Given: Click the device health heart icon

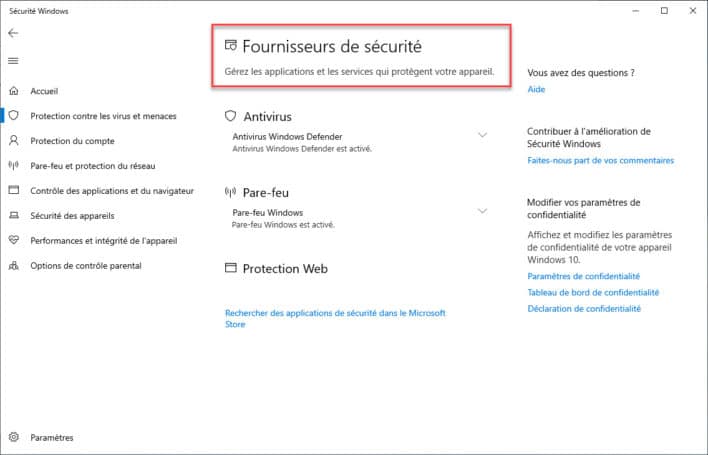Looking at the screenshot, I should [x=14, y=240].
